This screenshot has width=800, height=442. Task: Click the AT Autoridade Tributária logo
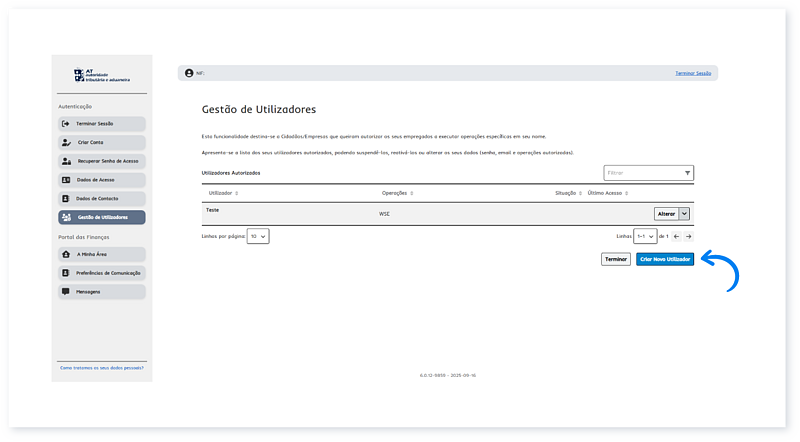click(100, 75)
